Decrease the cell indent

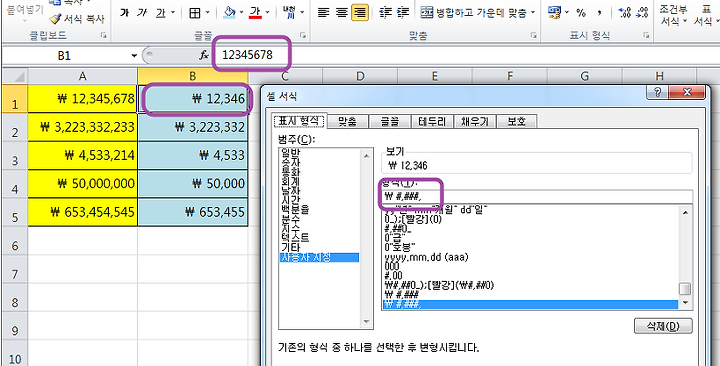click(385, 13)
